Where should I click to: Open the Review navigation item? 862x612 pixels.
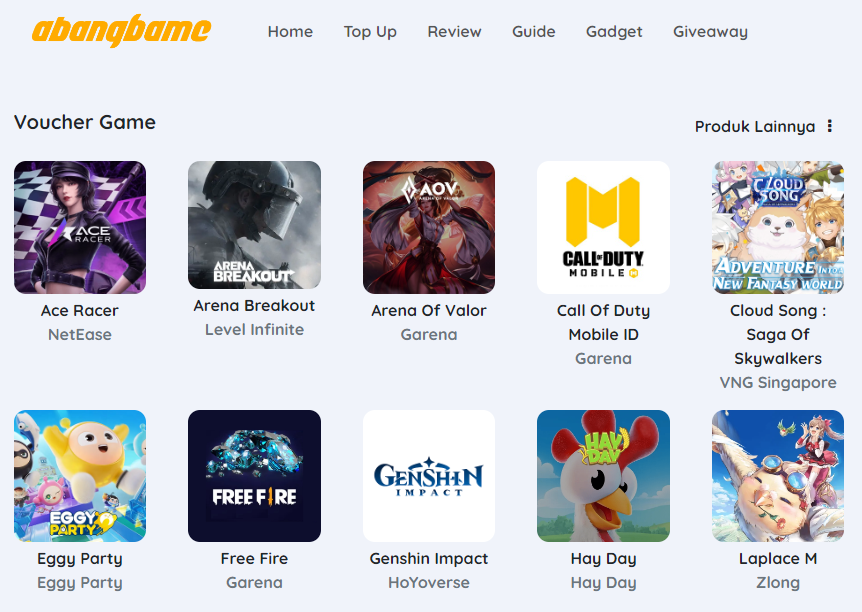(x=454, y=32)
